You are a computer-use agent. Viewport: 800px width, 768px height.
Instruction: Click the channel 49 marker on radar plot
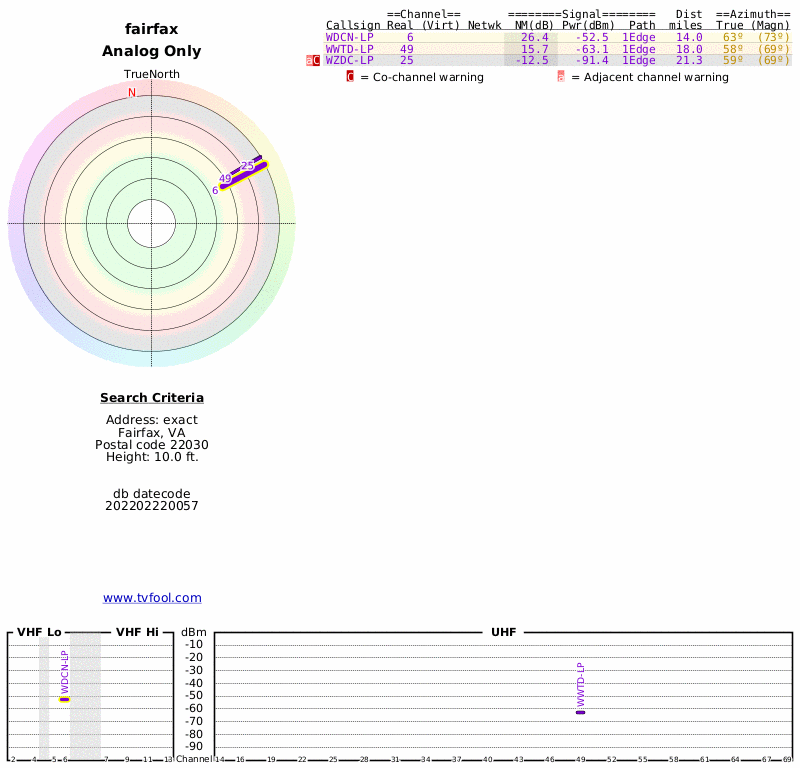tap(225, 178)
